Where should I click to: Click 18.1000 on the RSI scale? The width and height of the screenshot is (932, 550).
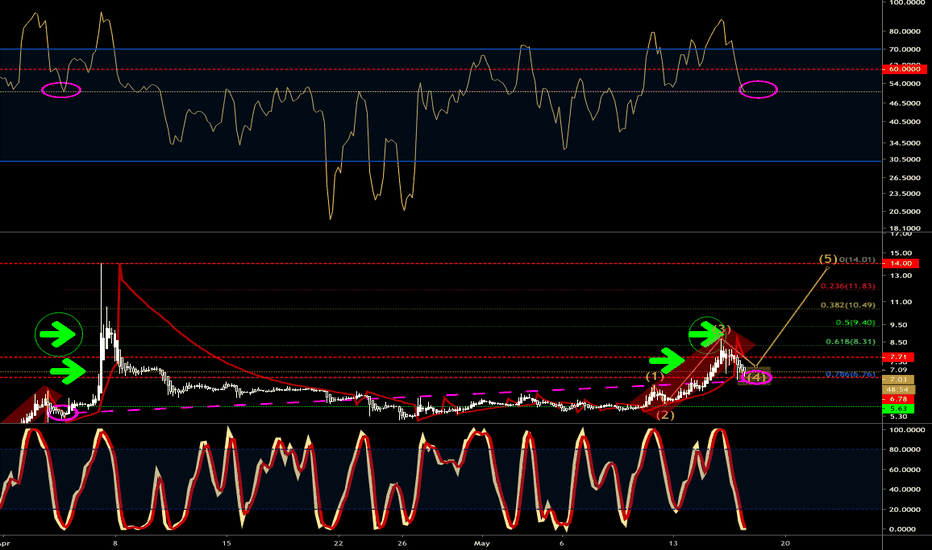(905, 228)
